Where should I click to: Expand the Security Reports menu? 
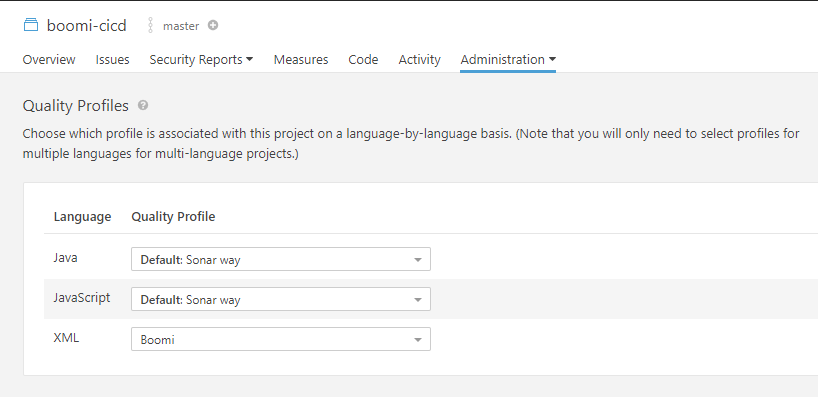201,59
